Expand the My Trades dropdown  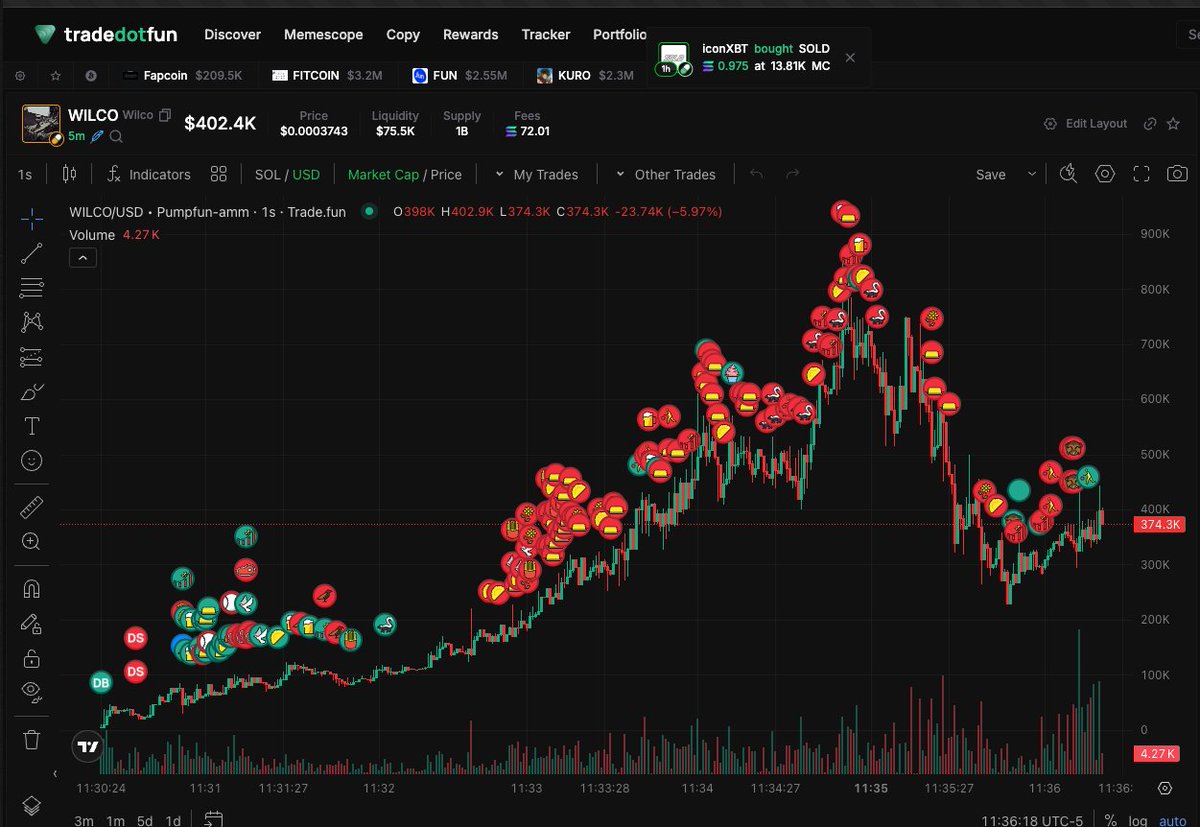click(536, 174)
